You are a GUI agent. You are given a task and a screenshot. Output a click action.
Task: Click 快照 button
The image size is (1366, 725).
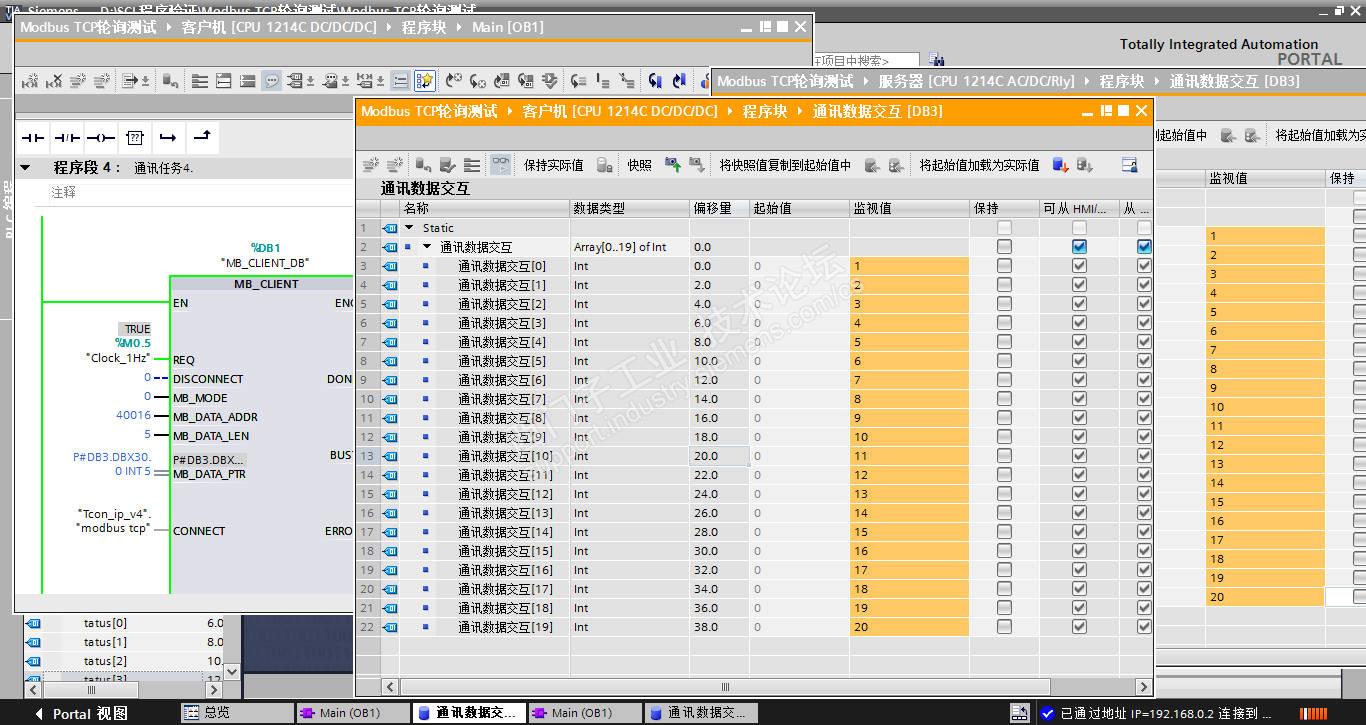click(x=639, y=165)
